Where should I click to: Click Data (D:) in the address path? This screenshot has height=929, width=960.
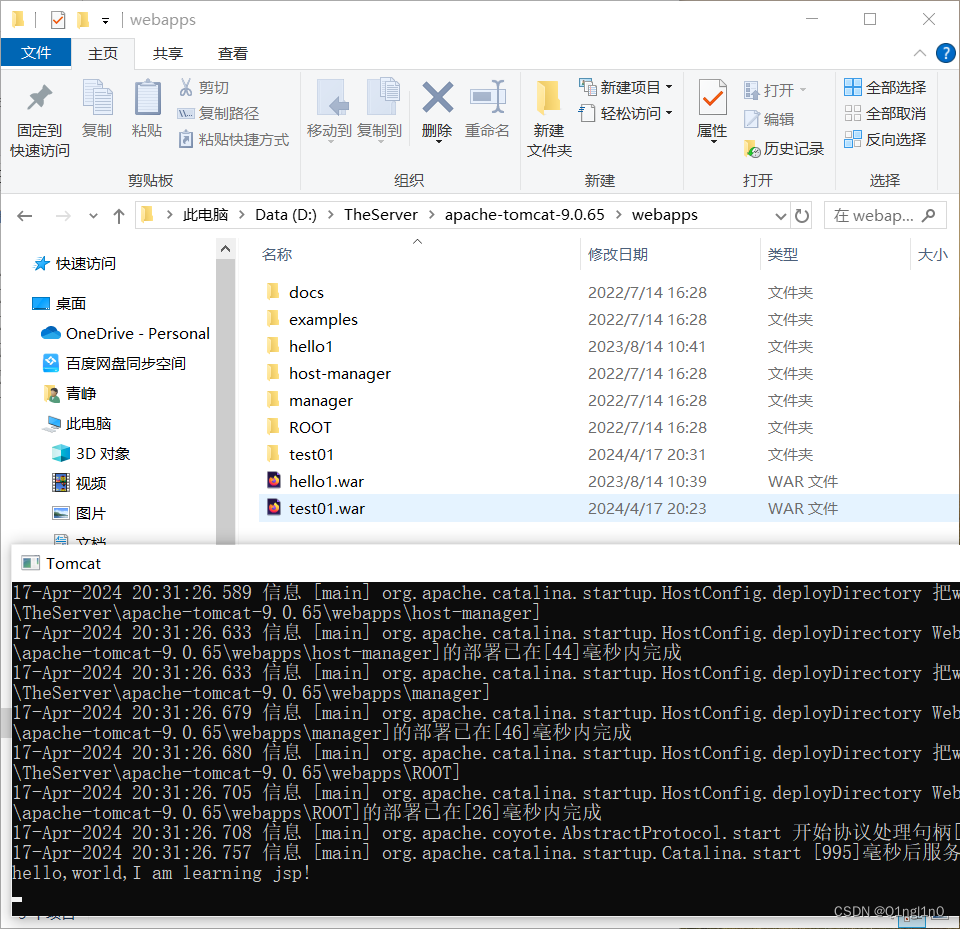coord(286,215)
